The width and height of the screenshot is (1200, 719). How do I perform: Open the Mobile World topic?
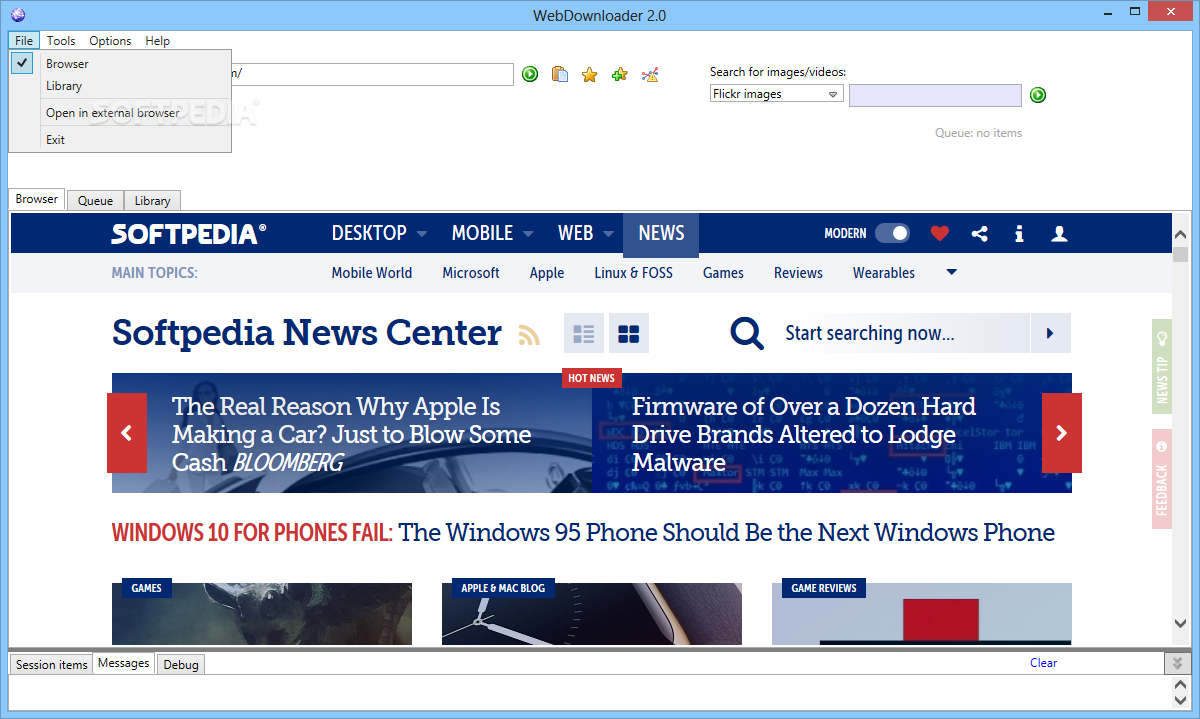(x=372, y=273)
